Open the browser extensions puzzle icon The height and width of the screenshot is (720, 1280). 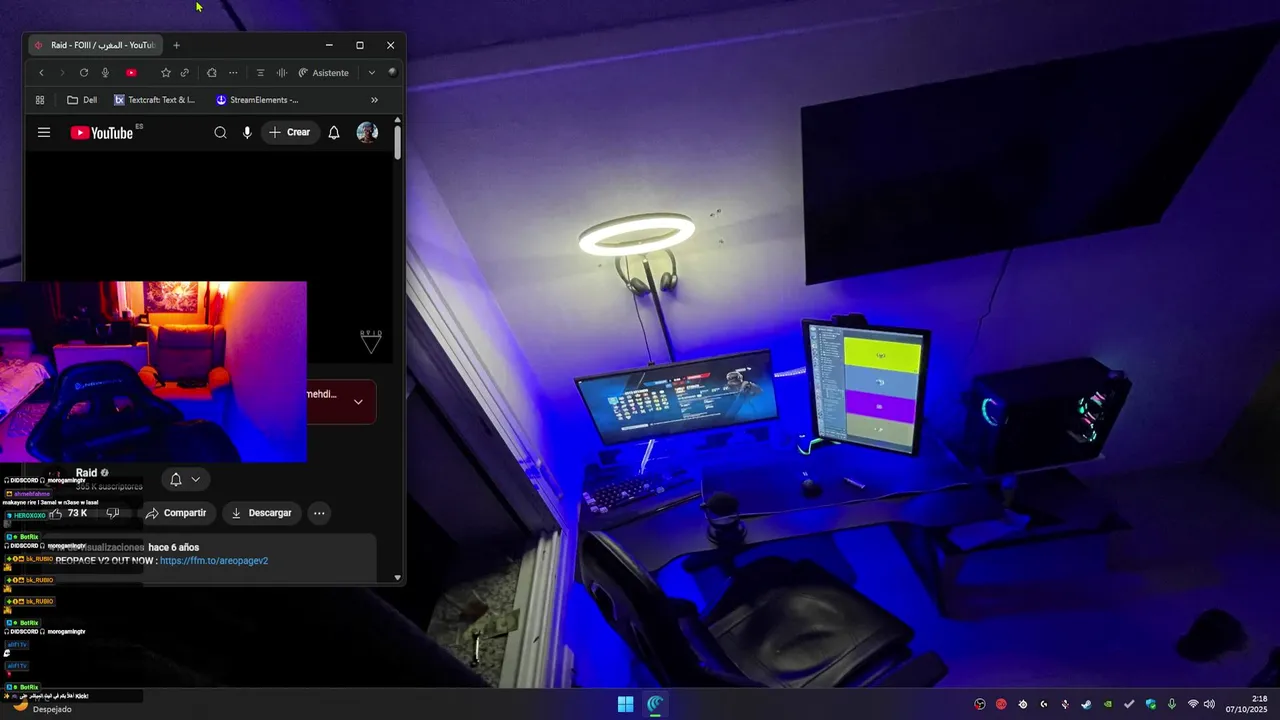pyautogui.click(x=212, y=73)
